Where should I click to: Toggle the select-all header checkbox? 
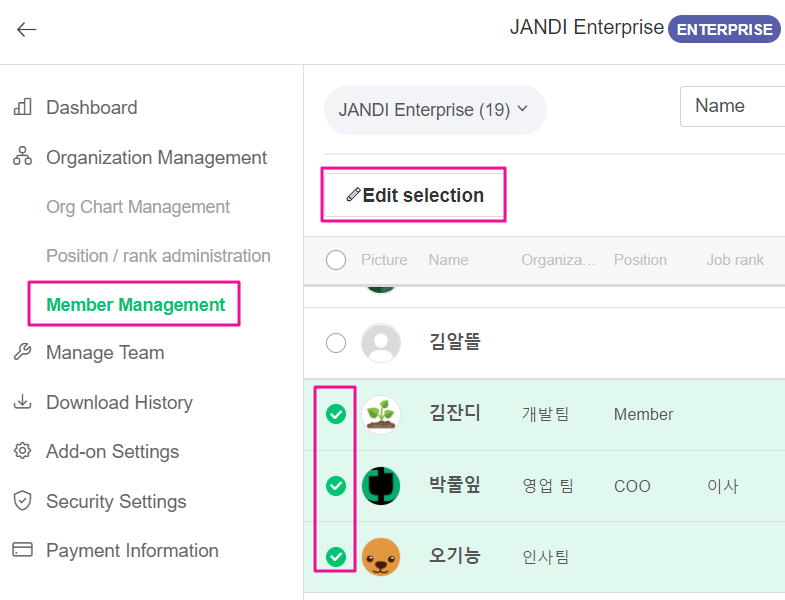pyautogui.click(x=336, y=260)
